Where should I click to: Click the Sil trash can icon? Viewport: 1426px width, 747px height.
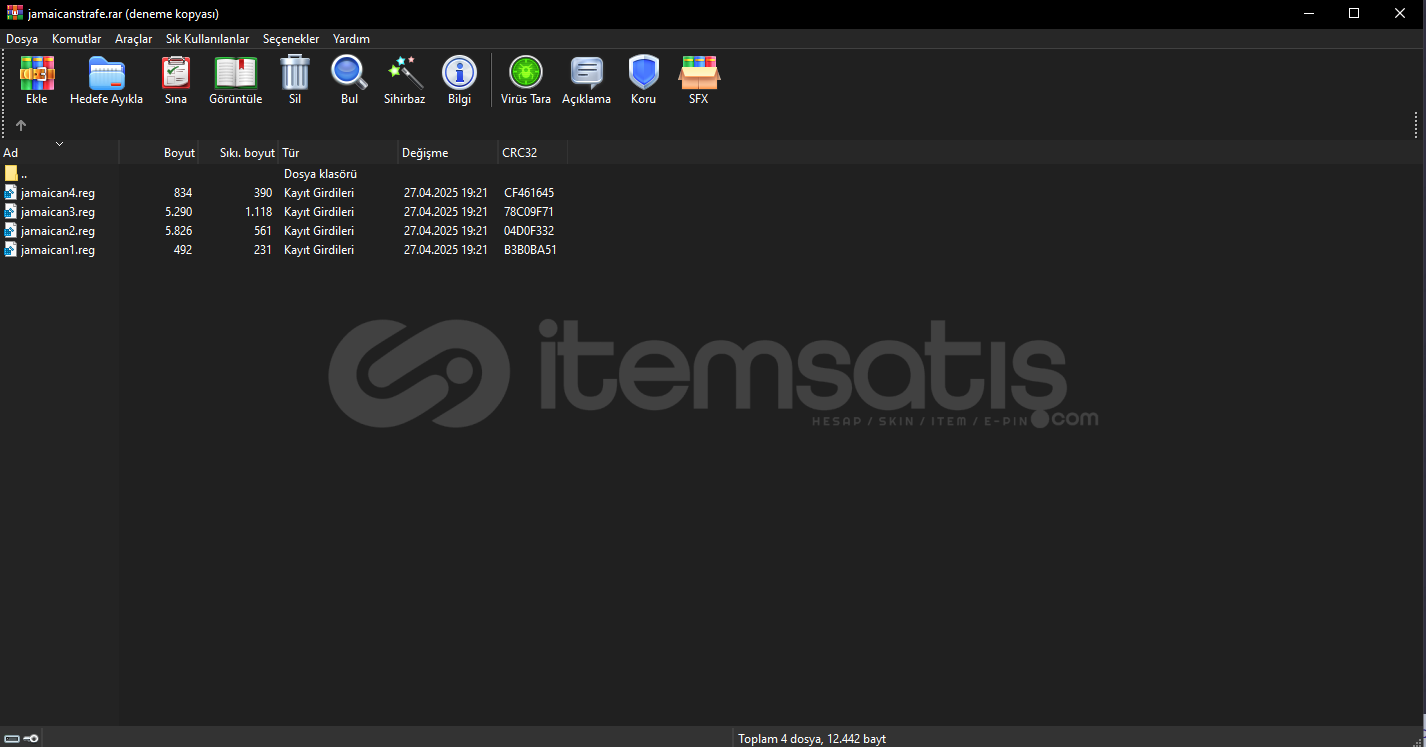[x=295, y=79]
